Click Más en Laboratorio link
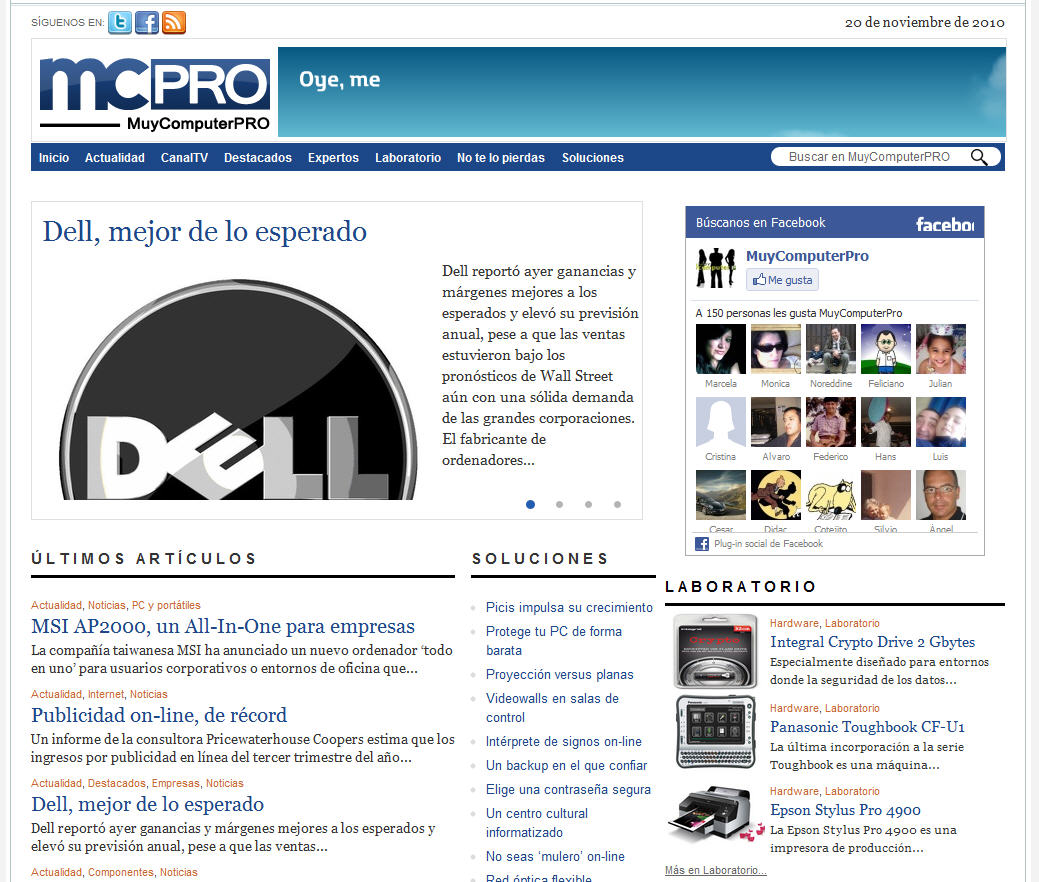This screenshot has height=882, width=1039. pyautogui.click(x=716, y=870)
